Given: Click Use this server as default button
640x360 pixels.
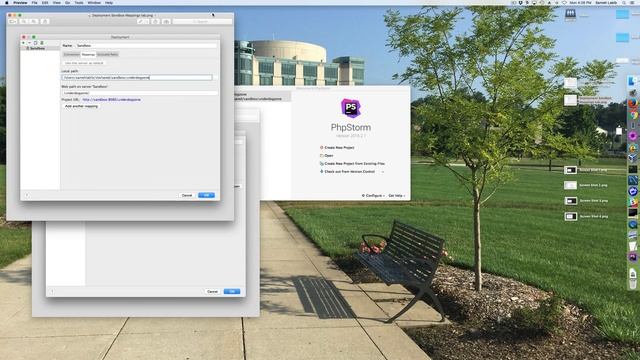Looking at the screenshot, I should click(x=84, y=63).
